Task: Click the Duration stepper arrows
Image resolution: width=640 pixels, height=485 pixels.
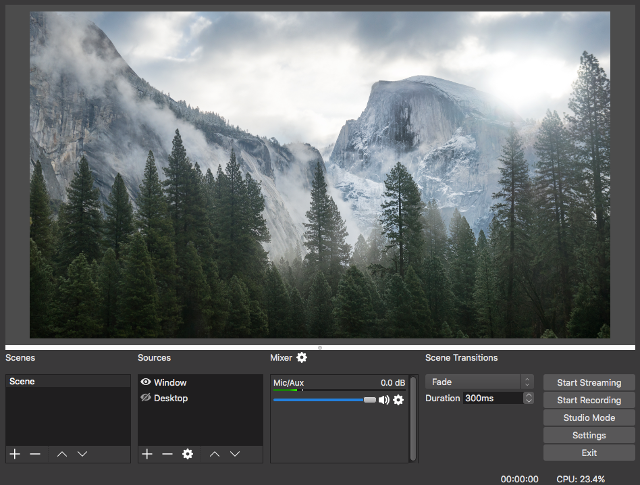Action: click(529, 398)
